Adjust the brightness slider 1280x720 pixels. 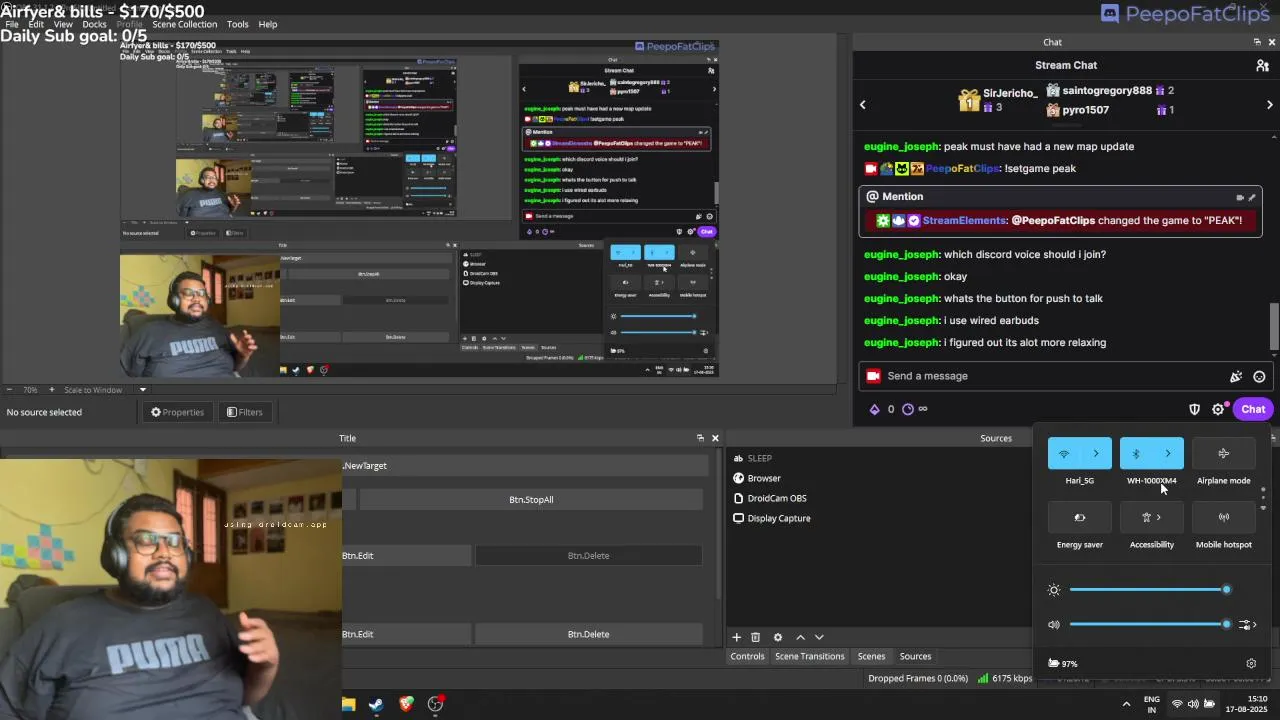pos(1148,590)
